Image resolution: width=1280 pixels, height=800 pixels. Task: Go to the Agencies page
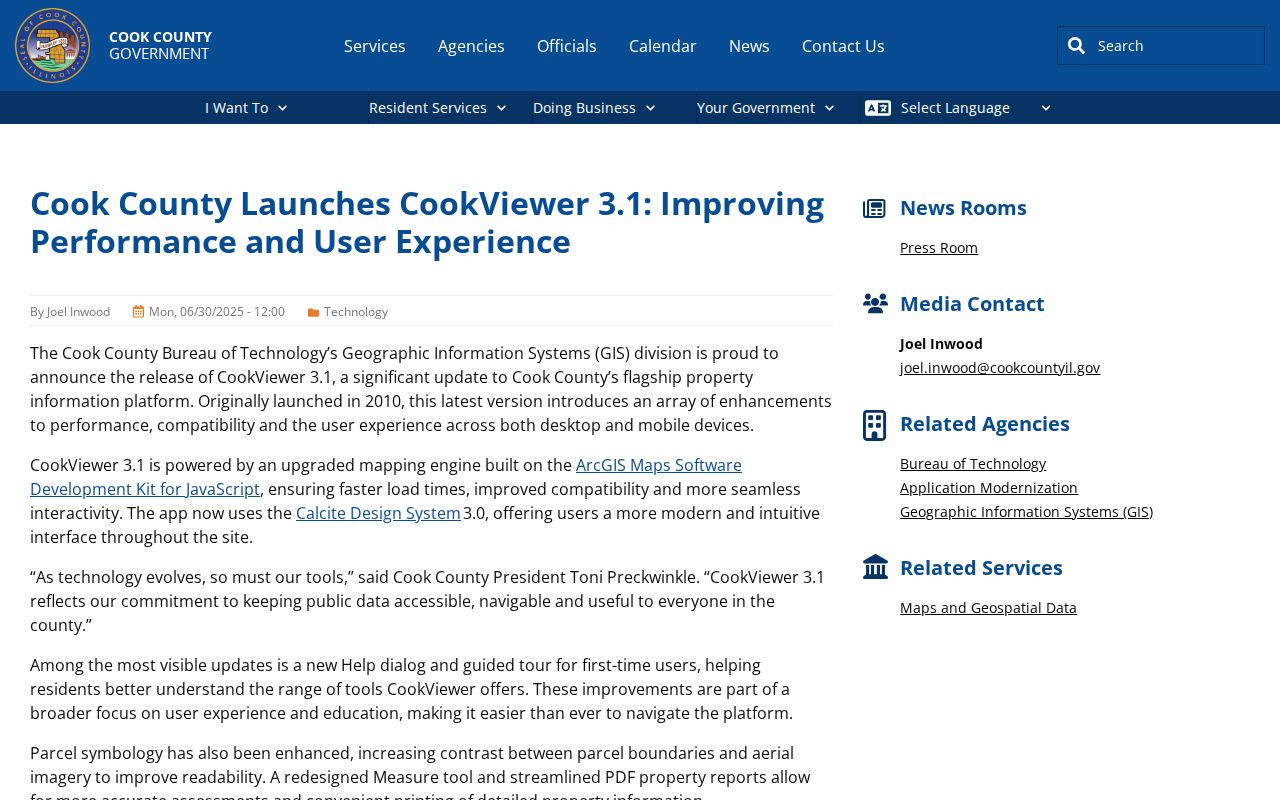pyautogui.click(x=471, y=46)
